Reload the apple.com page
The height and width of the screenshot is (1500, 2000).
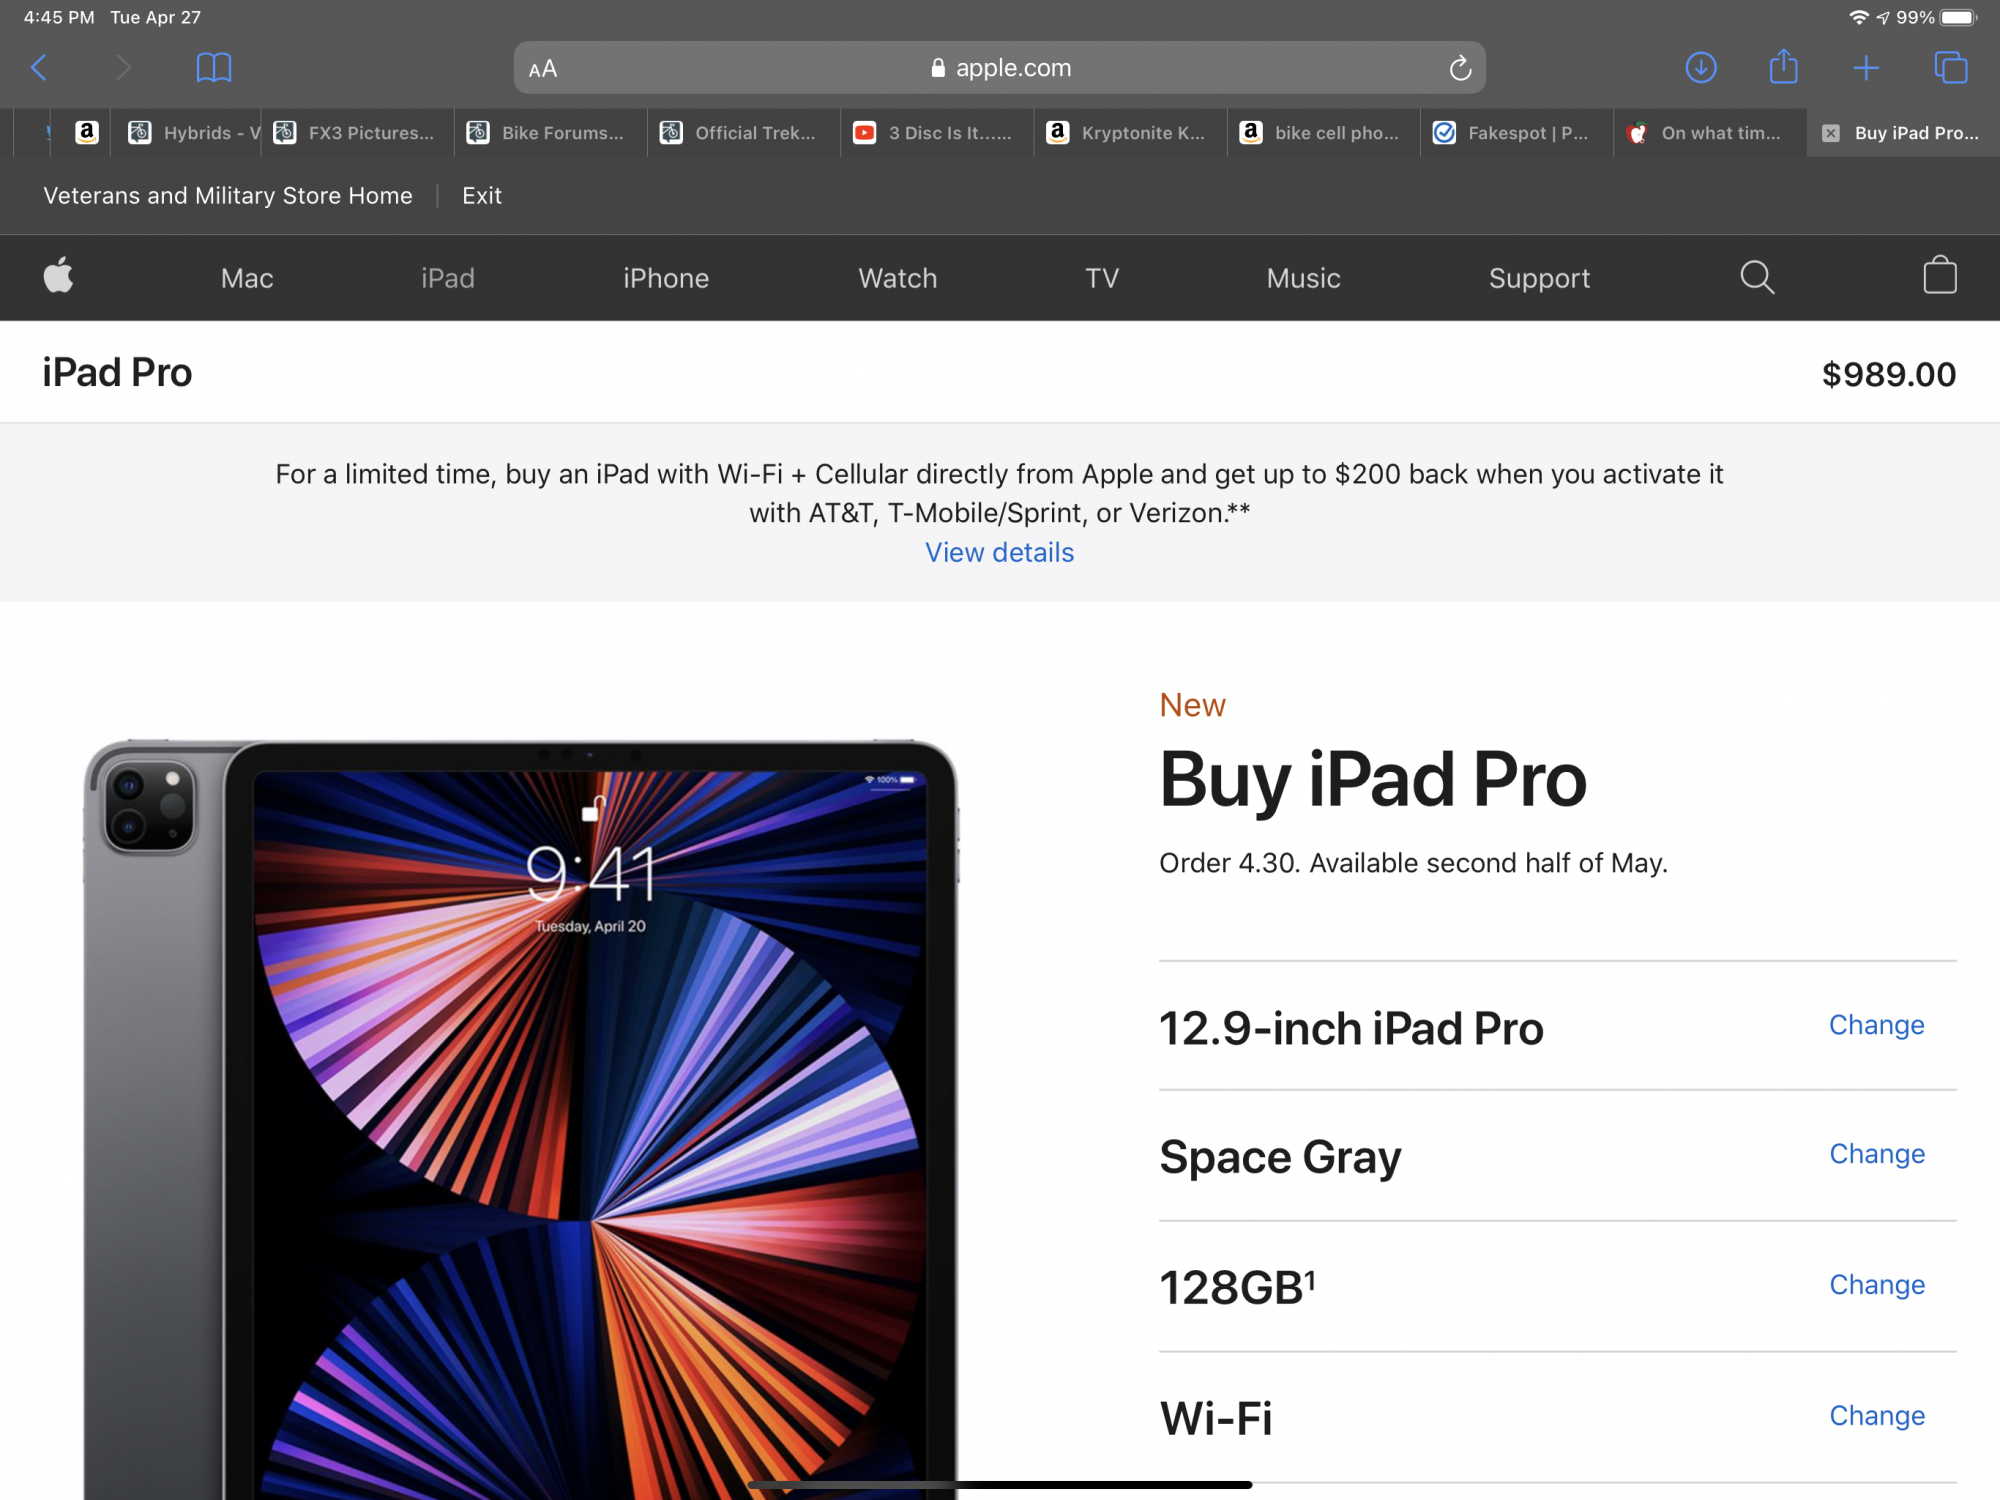(1460, 68)
